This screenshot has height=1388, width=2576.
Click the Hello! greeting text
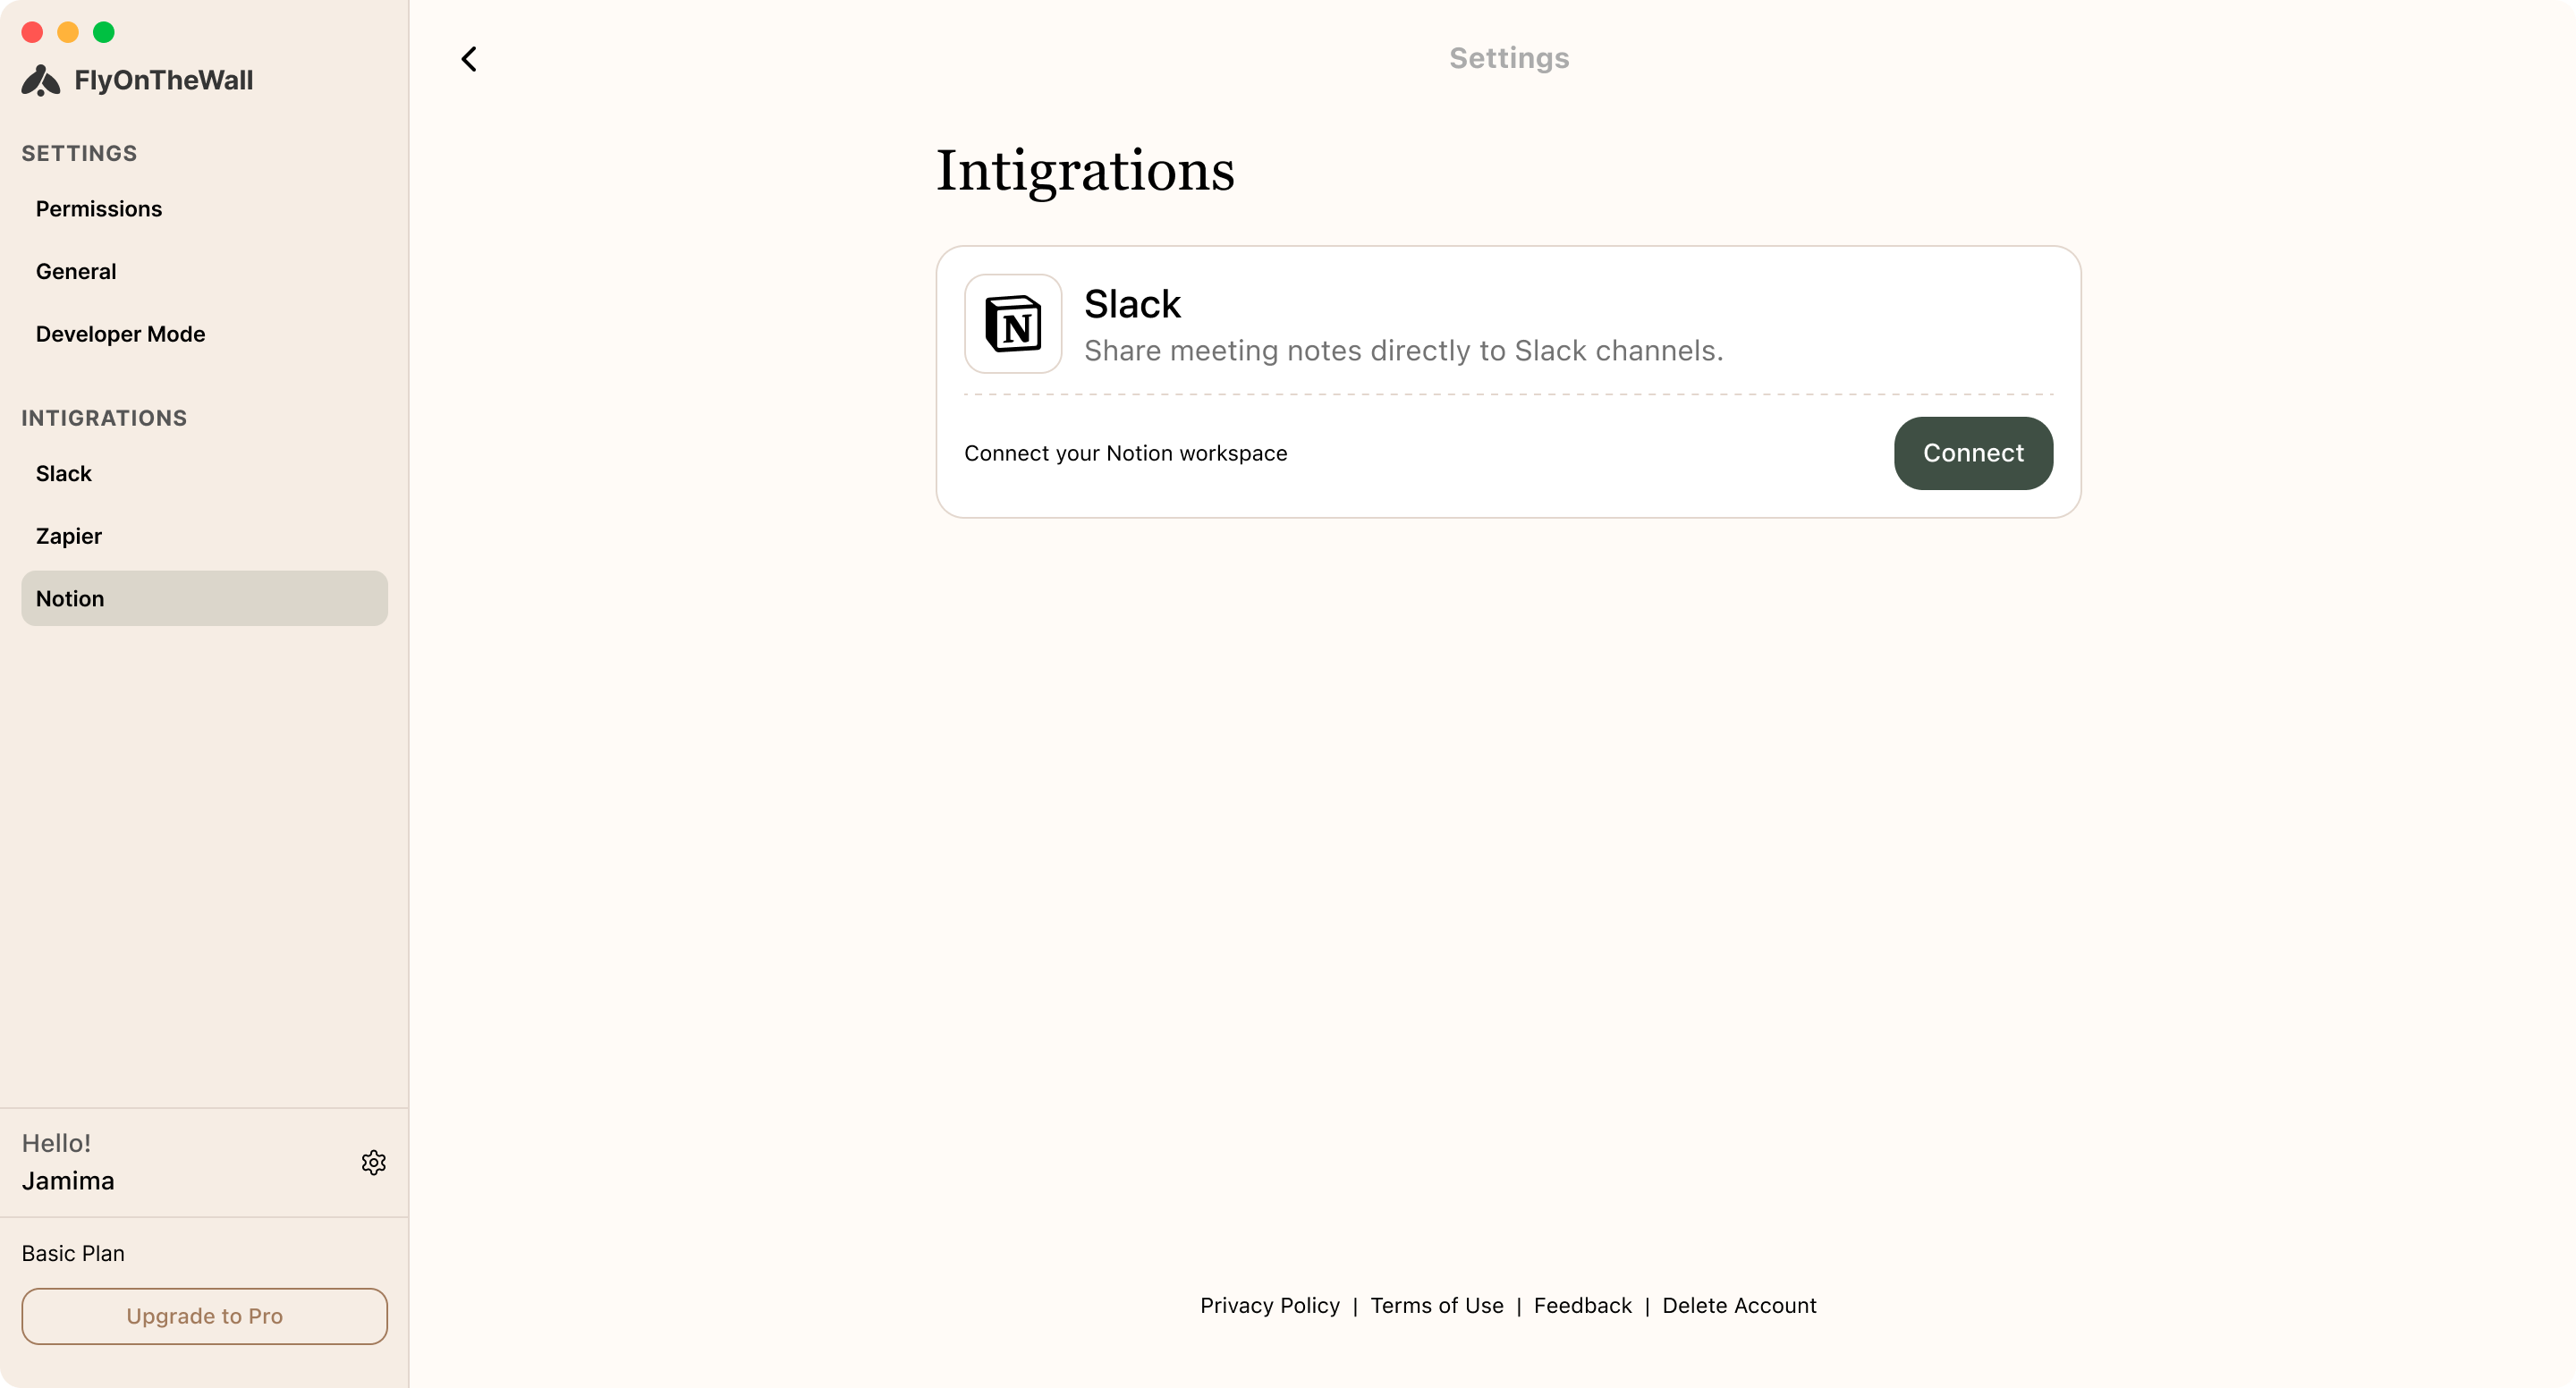coord(56,1143)
